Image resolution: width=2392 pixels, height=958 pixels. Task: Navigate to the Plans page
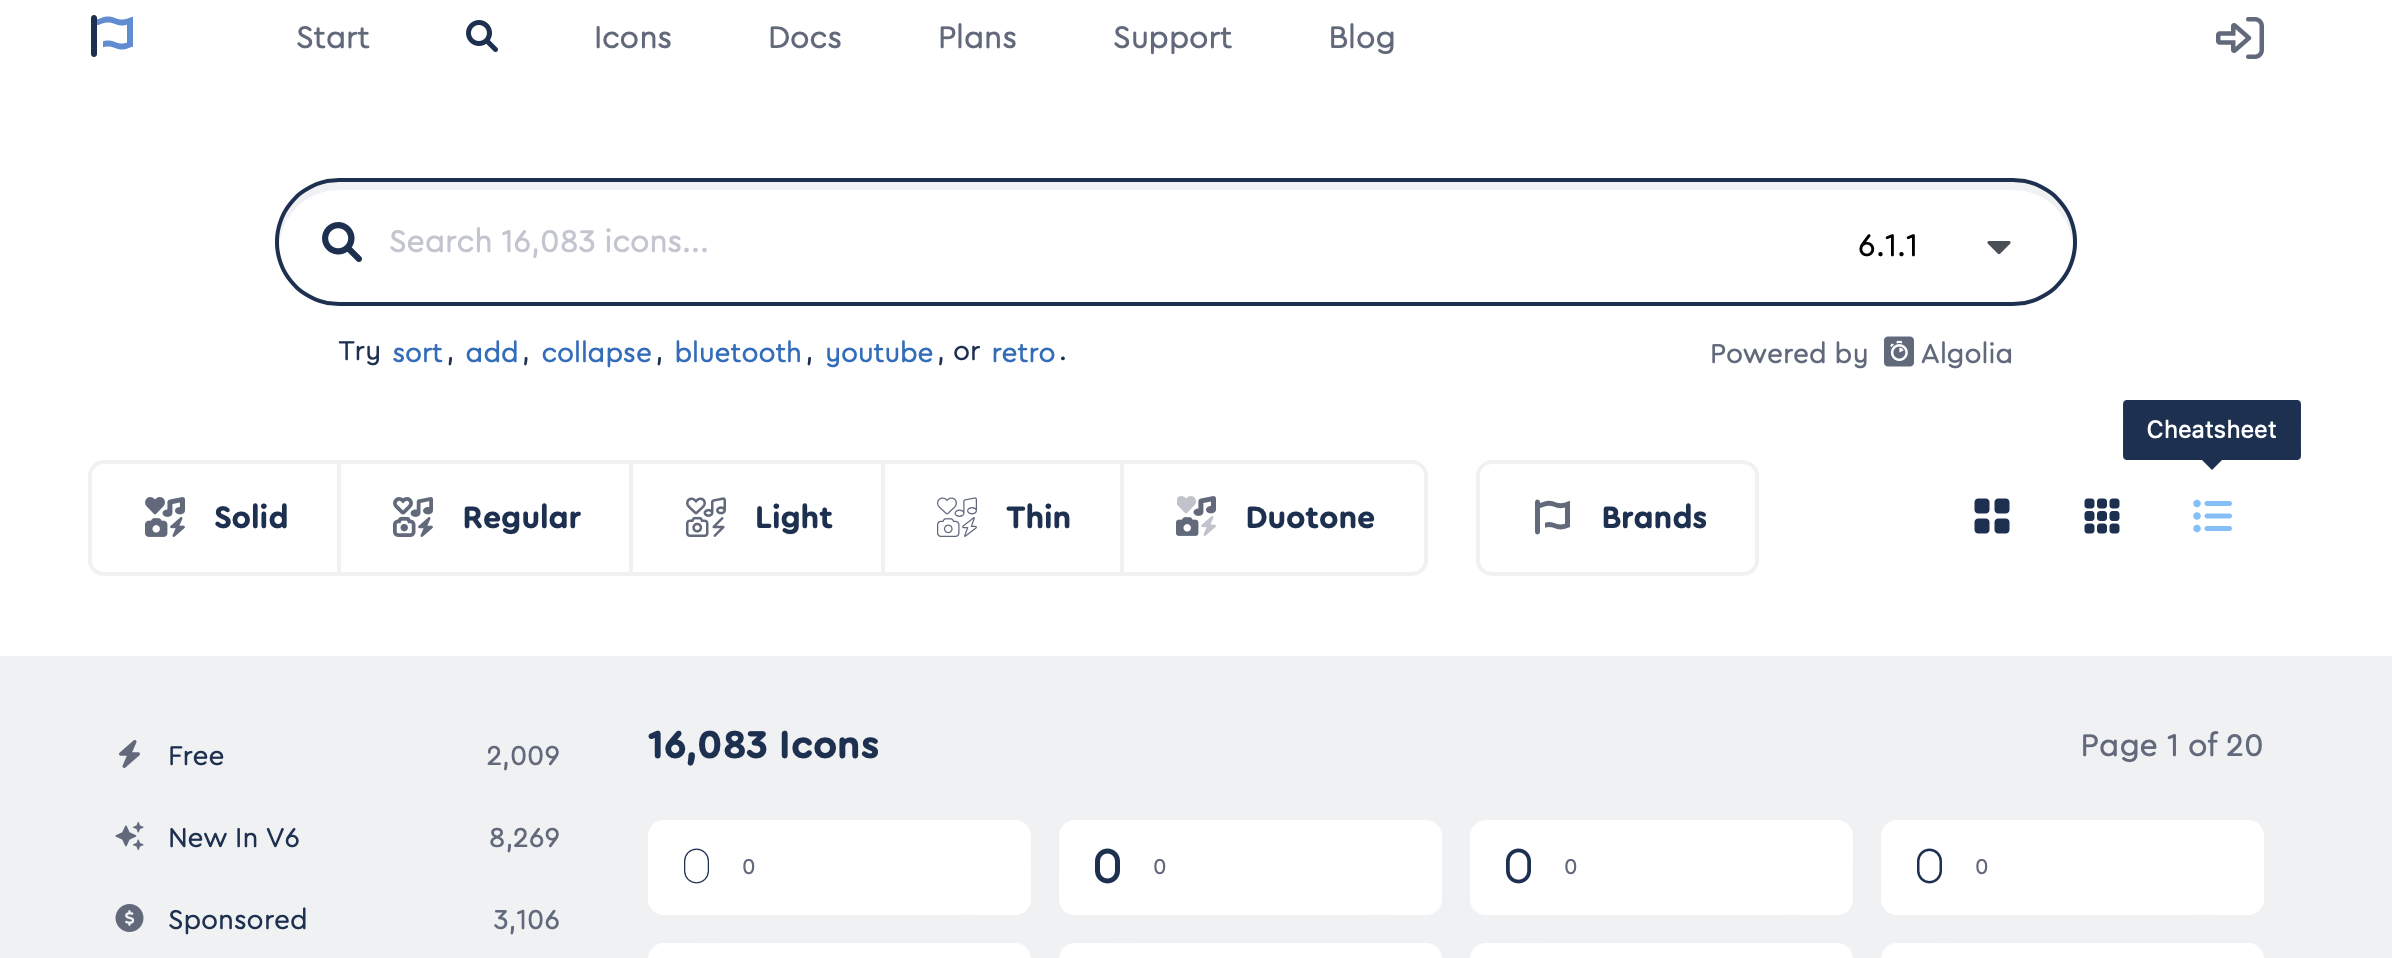pyautogui.click(x=977, y=38)
